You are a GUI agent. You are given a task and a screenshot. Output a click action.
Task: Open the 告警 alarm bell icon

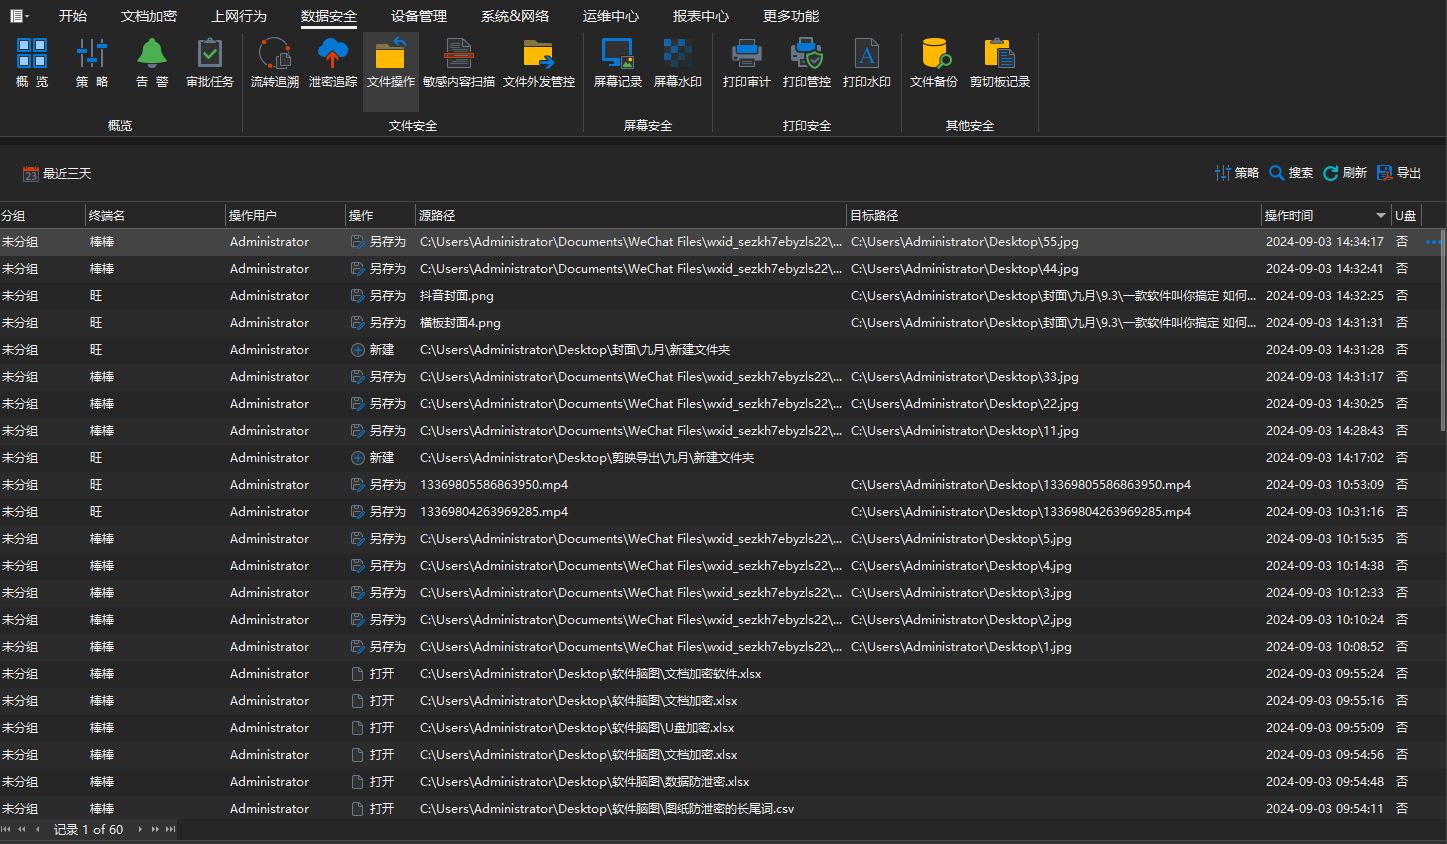[152, 62]
